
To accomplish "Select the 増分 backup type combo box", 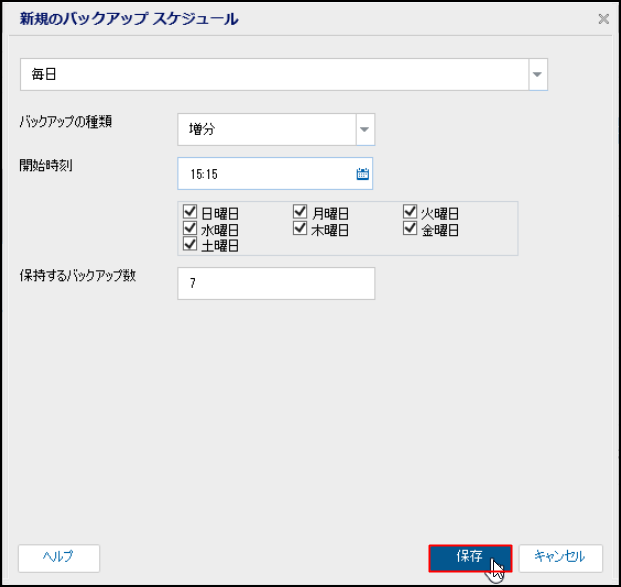I will (x=266, y=128).
